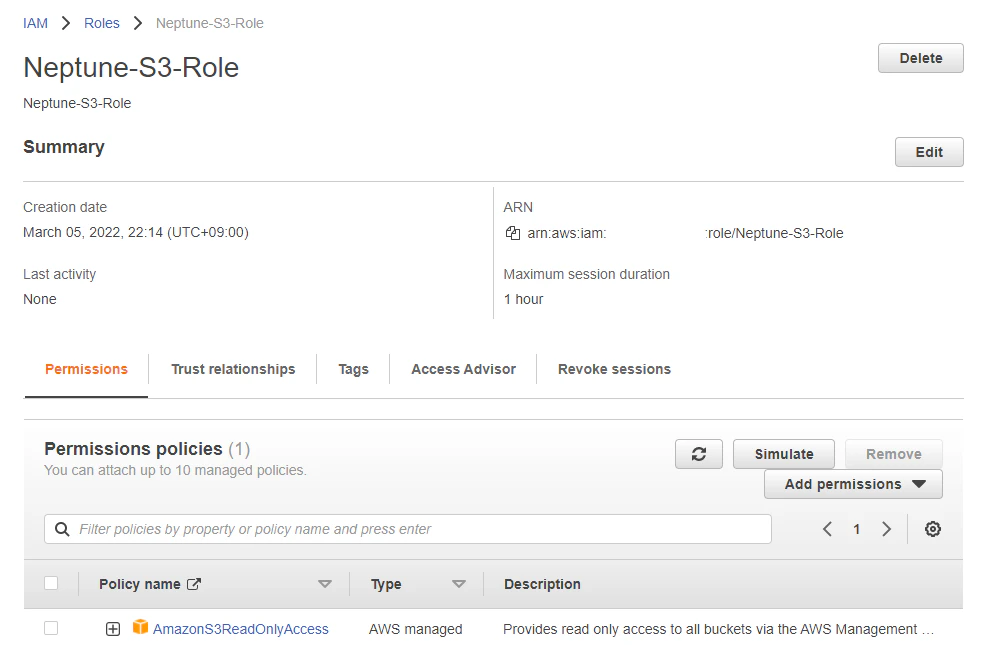
Task: Open the Add permissions dropdown
Action: coord(853,484)
